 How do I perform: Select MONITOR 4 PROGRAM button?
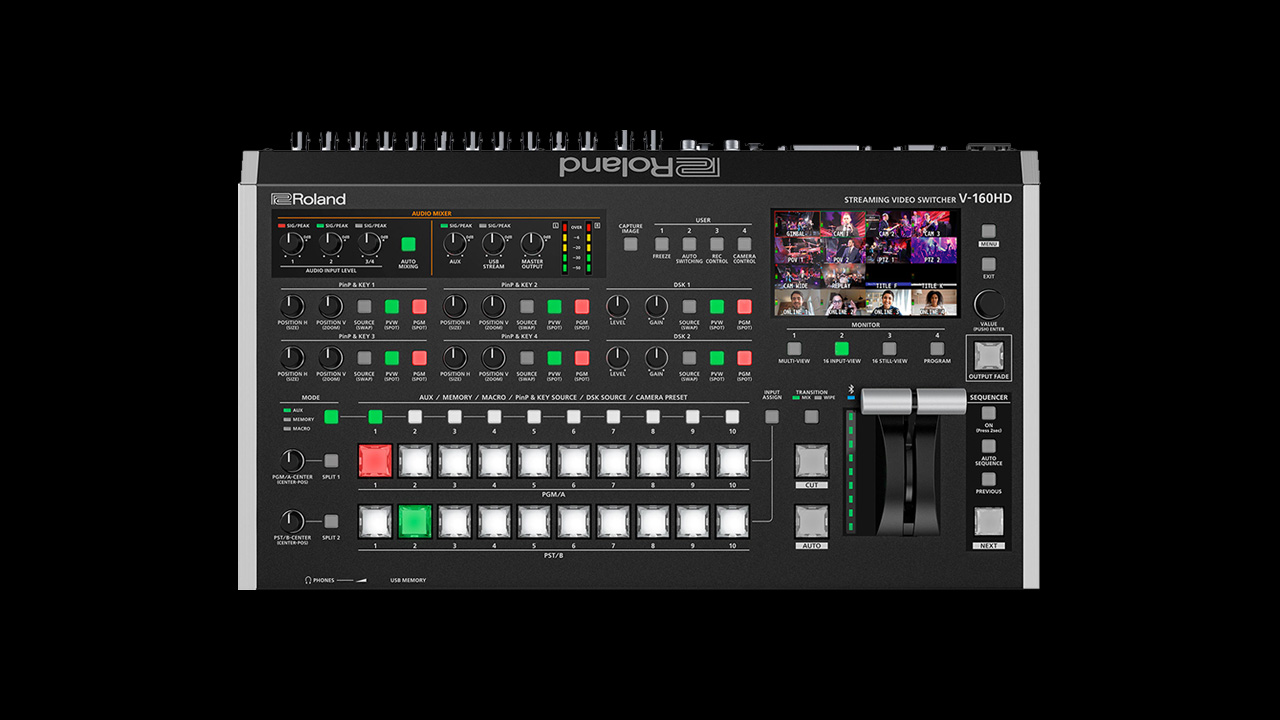tap(936, 348)
